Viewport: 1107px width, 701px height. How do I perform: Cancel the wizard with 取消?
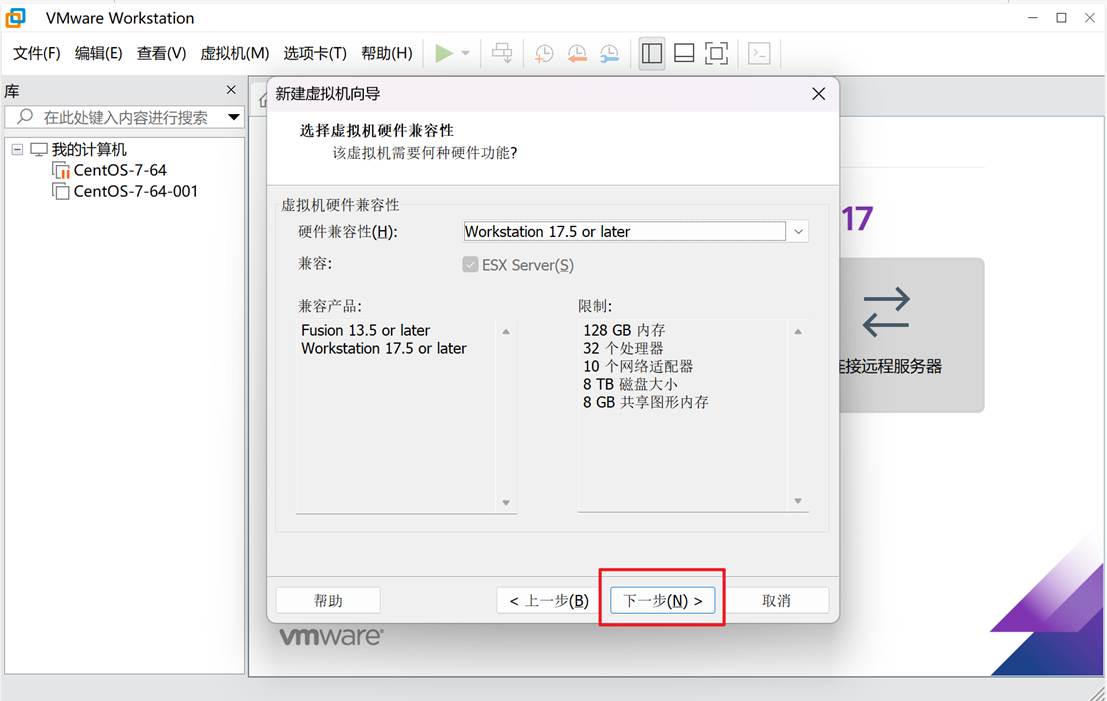tap(777, 601)
